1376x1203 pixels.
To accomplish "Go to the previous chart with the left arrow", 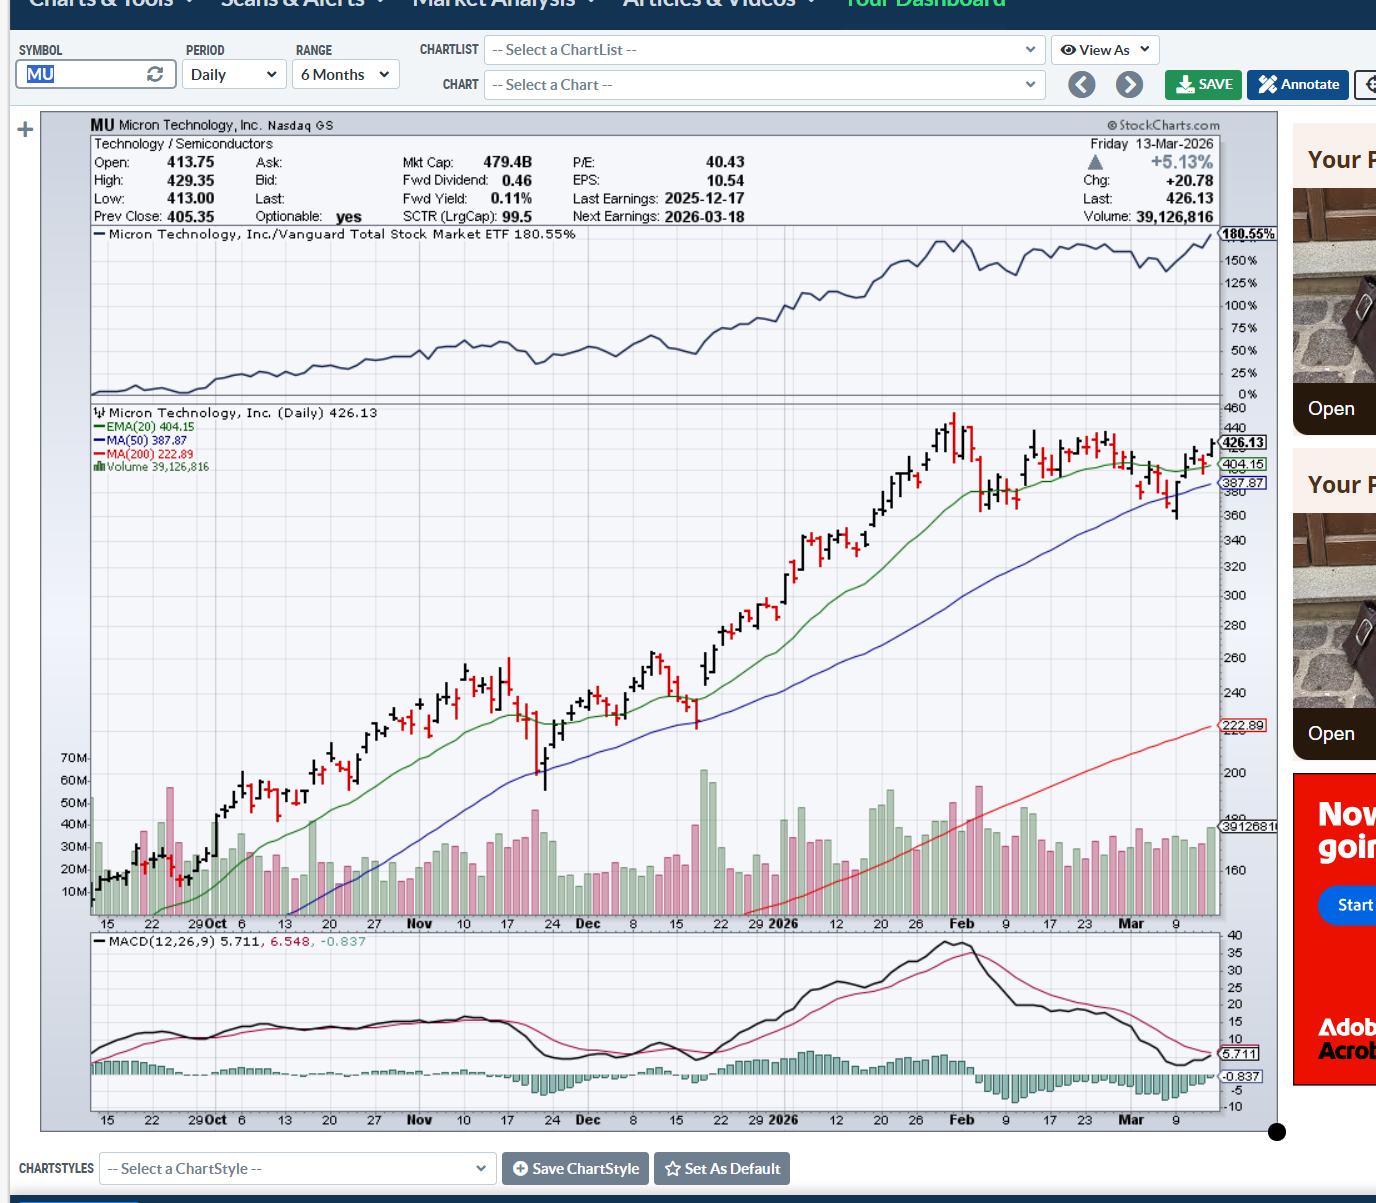I will coord(1082,85).
